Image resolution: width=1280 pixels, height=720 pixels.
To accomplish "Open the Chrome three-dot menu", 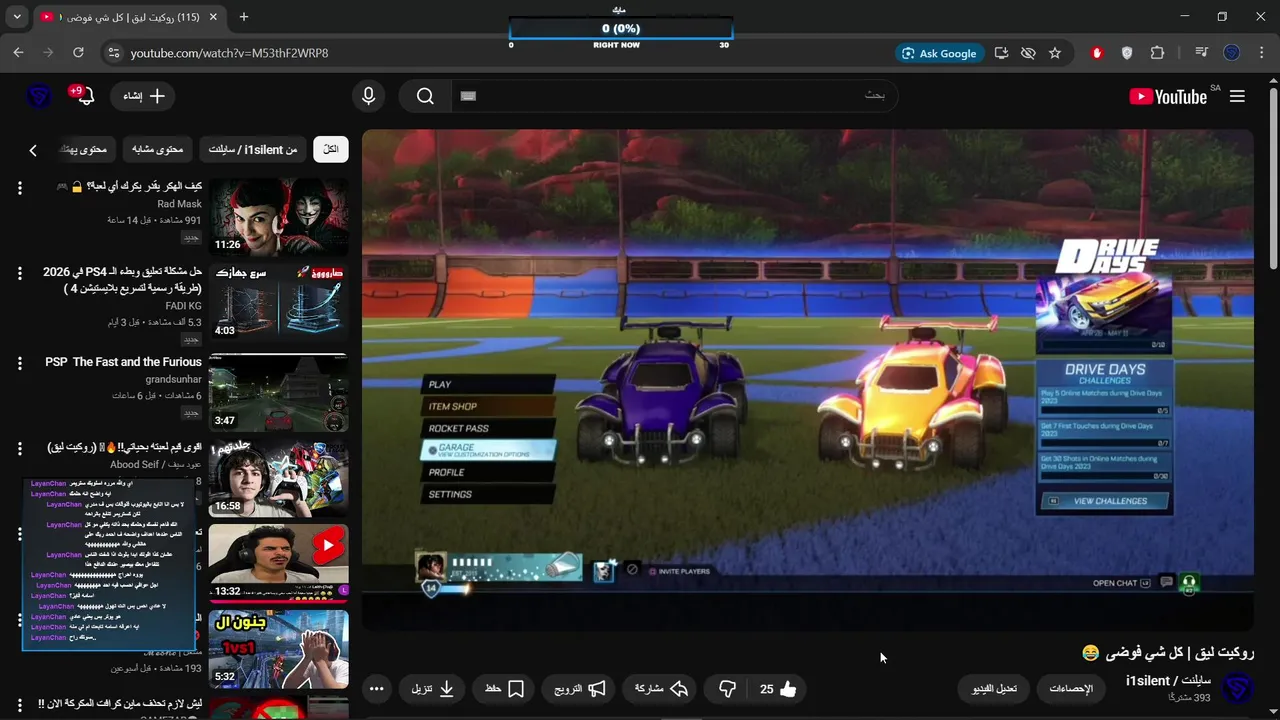I will pos(1261,53).
